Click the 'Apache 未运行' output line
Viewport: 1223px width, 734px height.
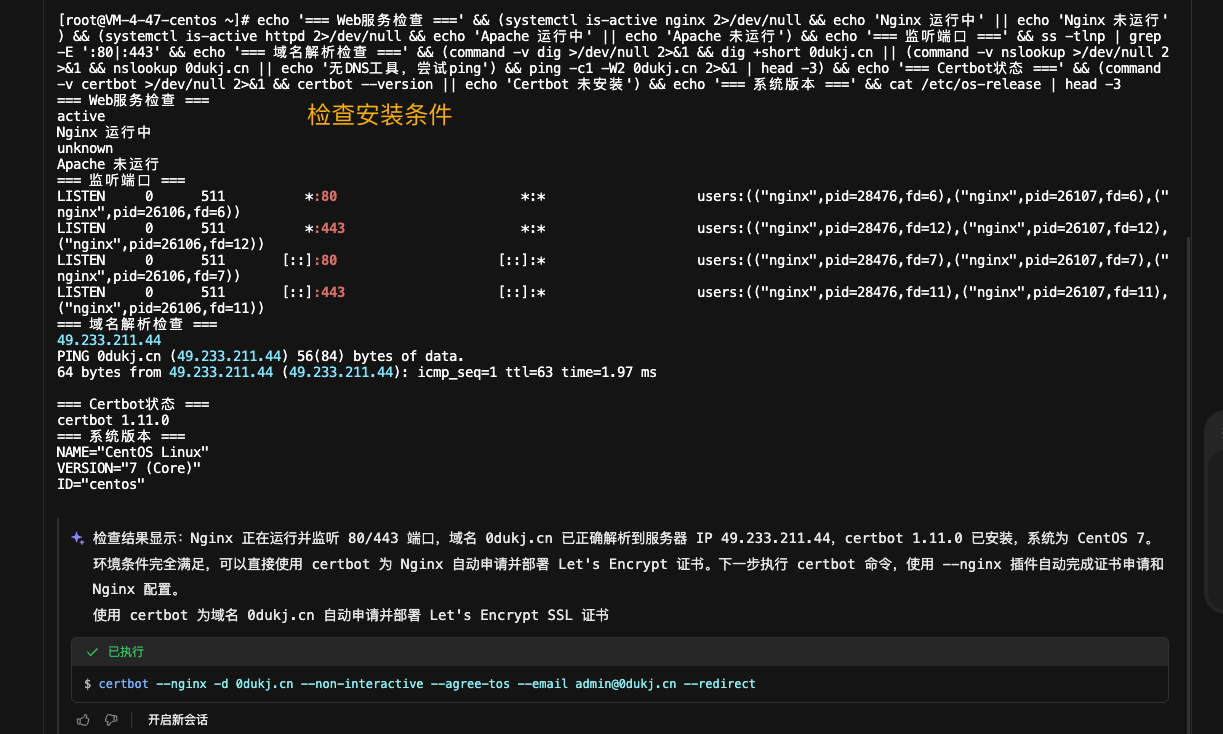[x=108, y=164]
